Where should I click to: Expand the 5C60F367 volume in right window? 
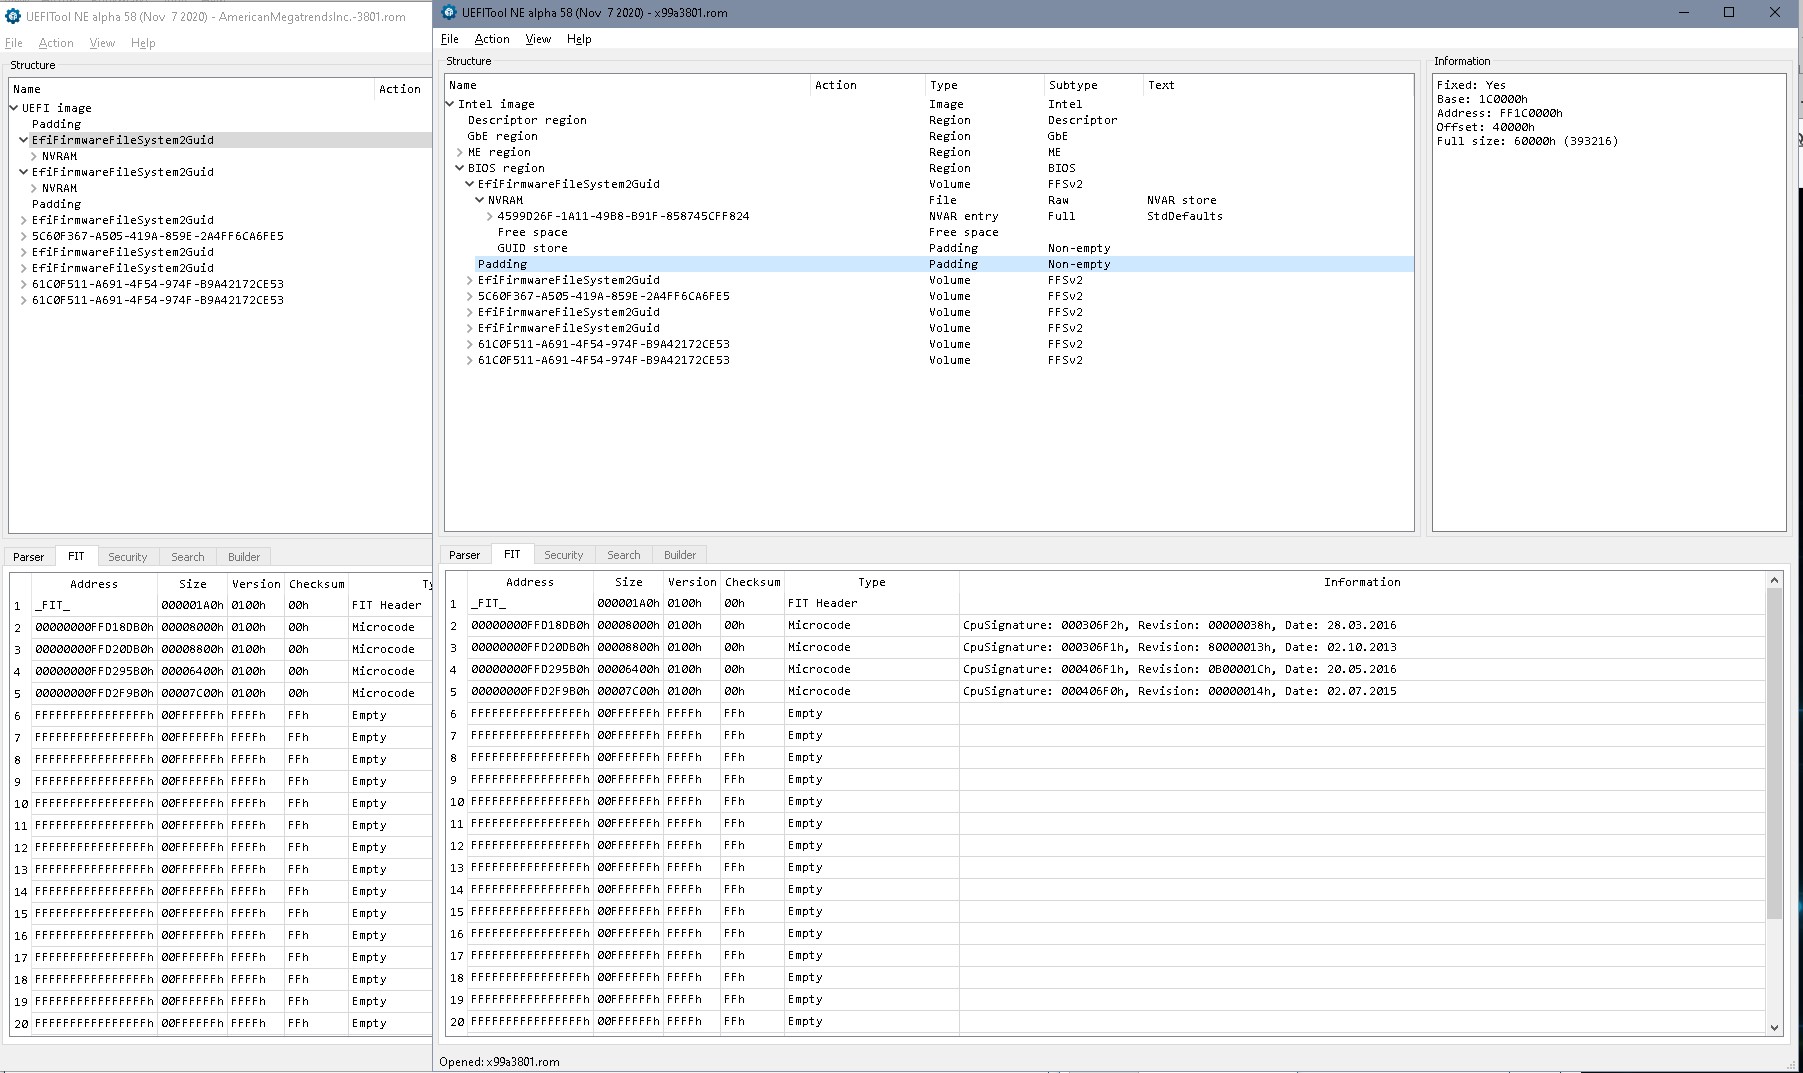pyautogui.click(x=470, y=296)
